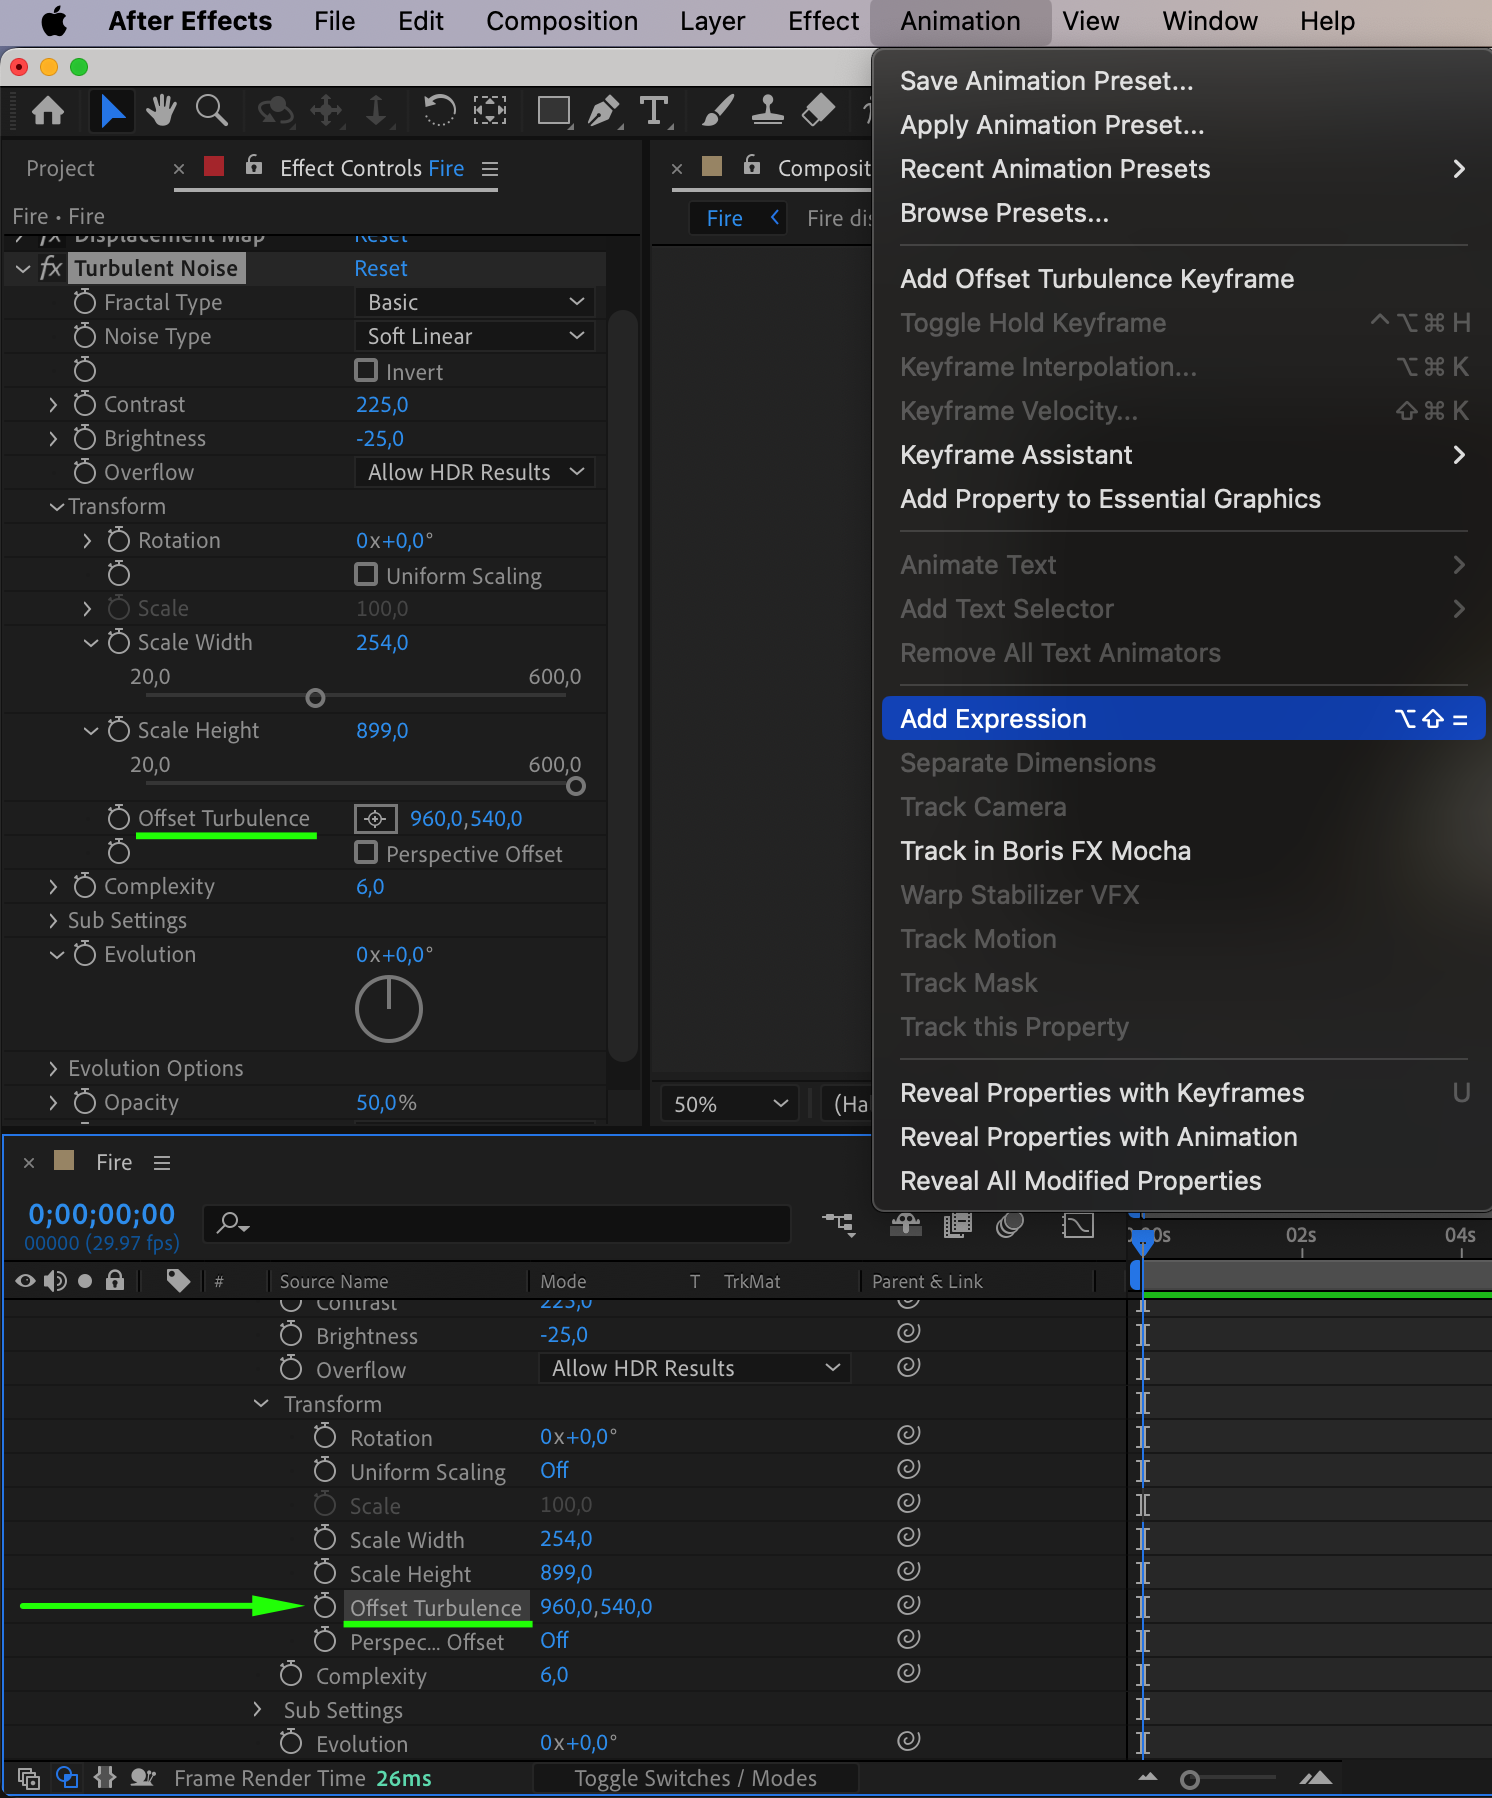Select the Hand tool in toolbar
This screenshot has width=1492, height=1798.
coord(160,110)
